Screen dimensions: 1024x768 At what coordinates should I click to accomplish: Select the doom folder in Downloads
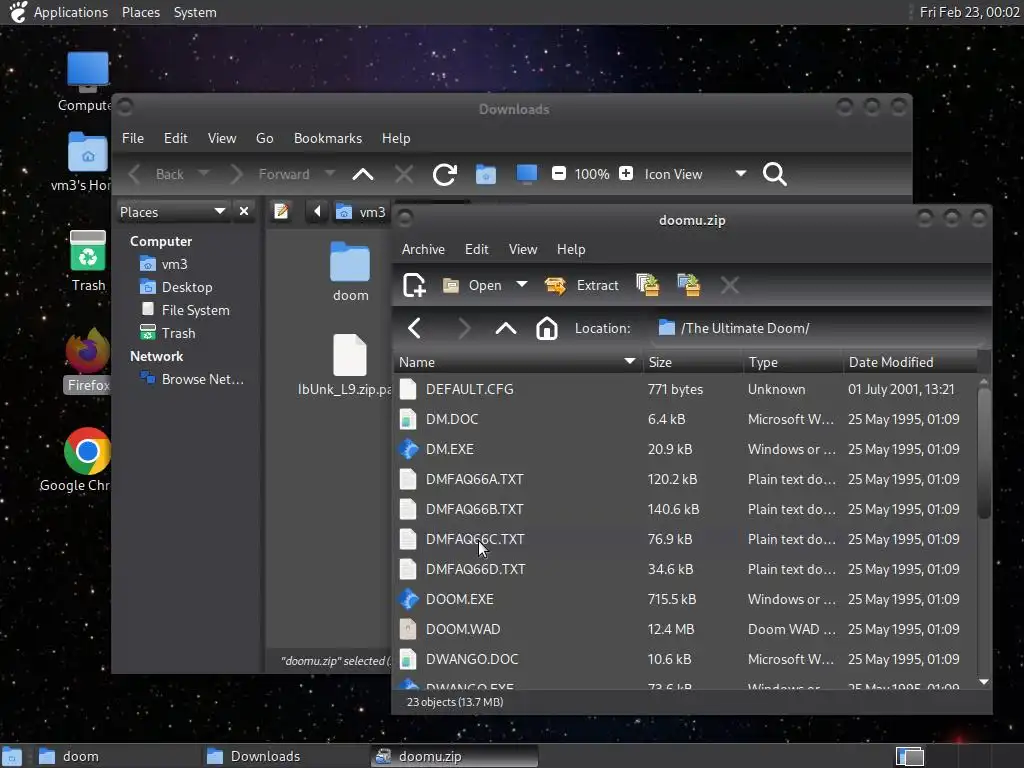point(350,271)
